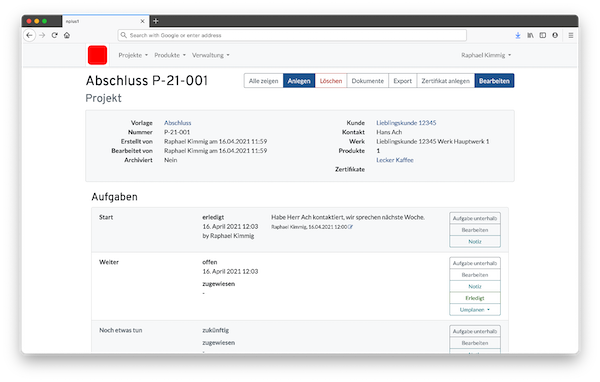Open the downloads arrow icon
600x382 pixels.
click(x=518, y=35)
